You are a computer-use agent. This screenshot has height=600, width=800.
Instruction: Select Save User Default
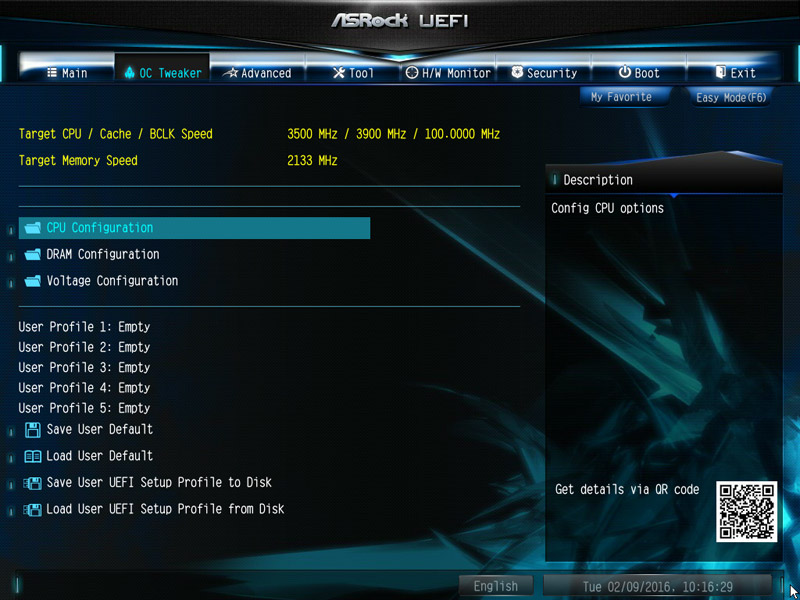coord(99,430)
